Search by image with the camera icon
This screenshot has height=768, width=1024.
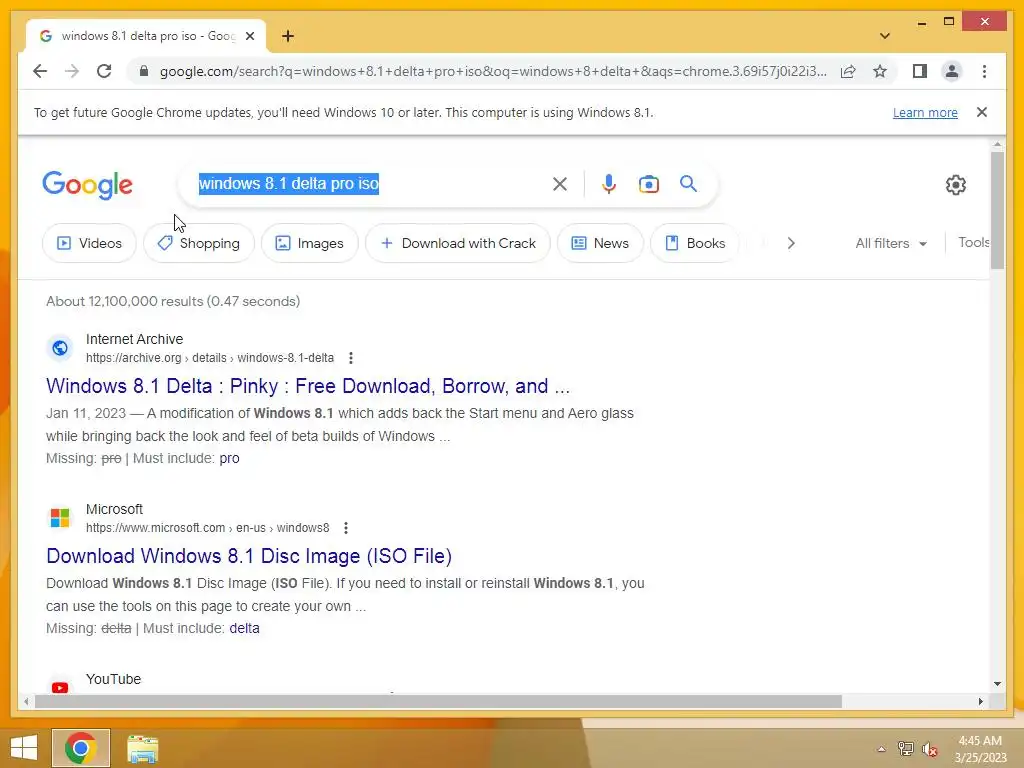(x=648, y=184)
